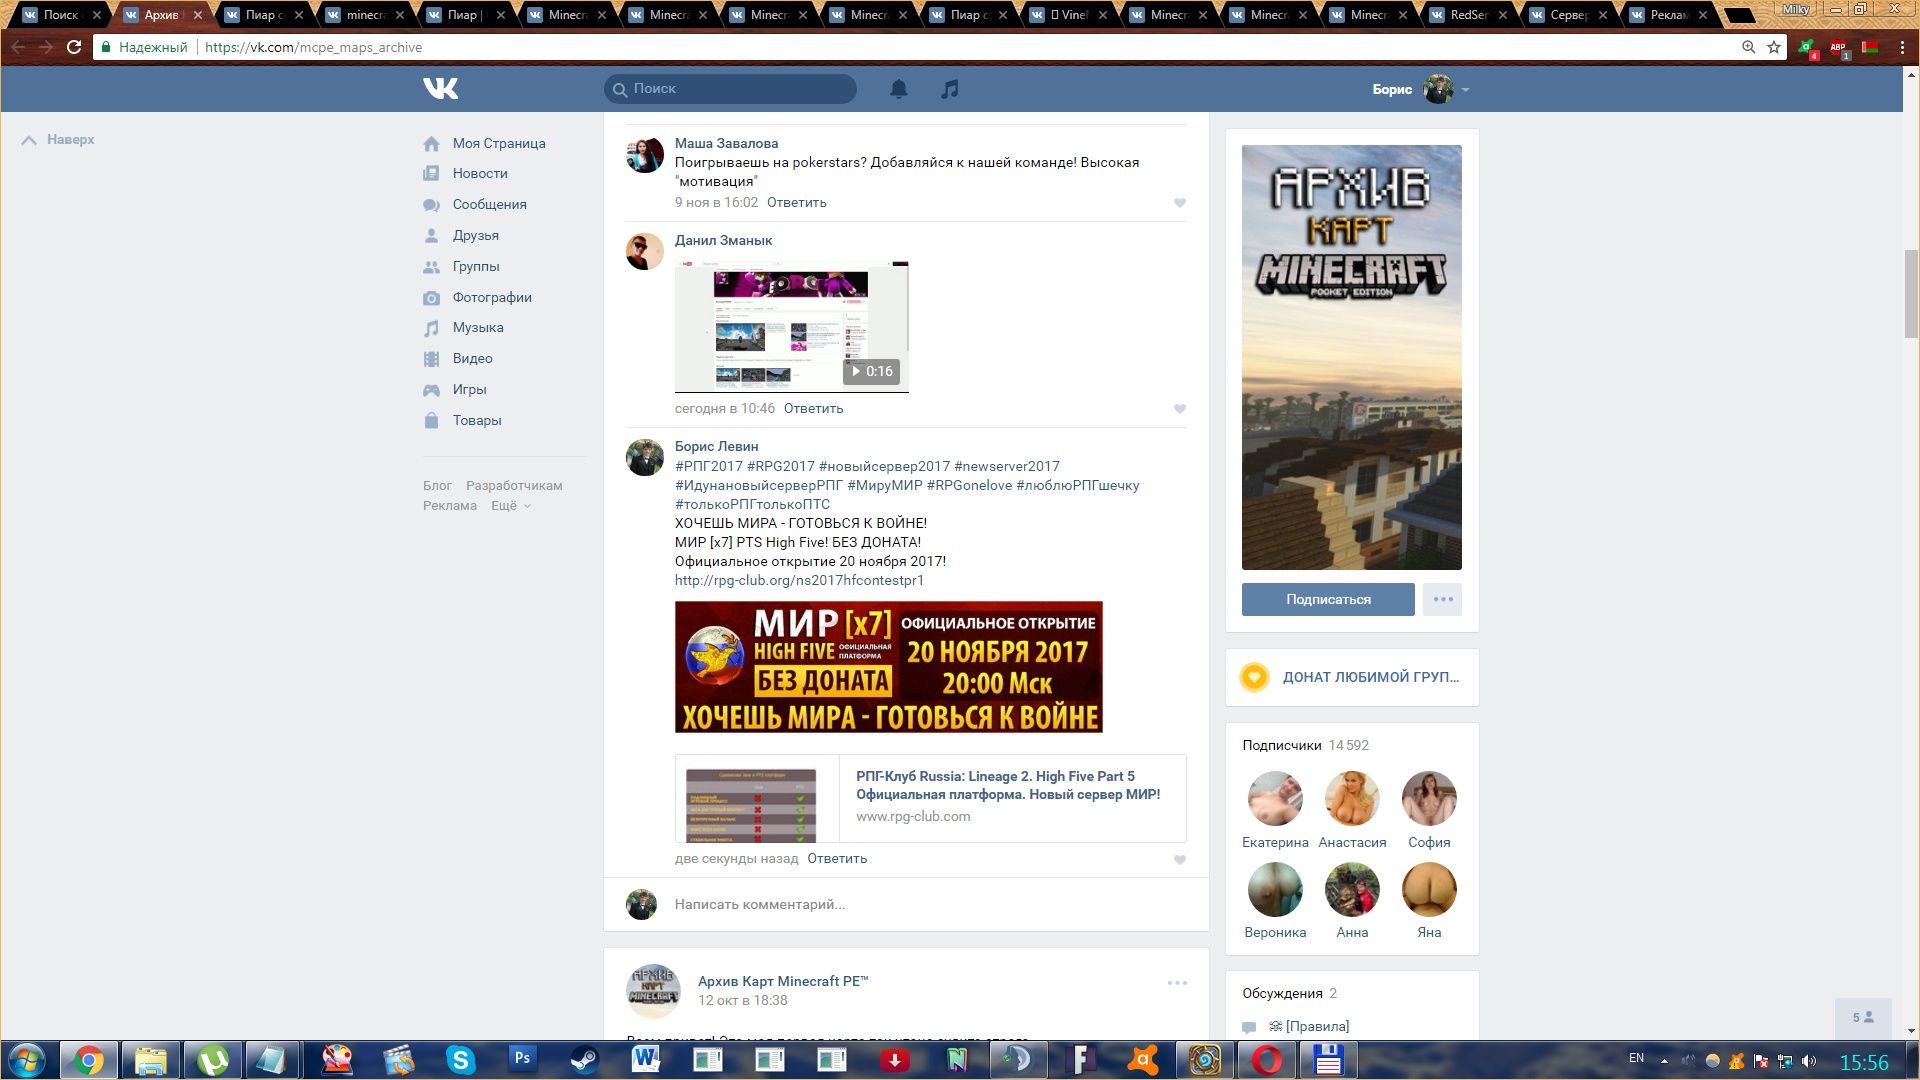This screenshot has width=1920, height=1080.
Task: Open Skype from the taskbar
Action: [460, 1059]
